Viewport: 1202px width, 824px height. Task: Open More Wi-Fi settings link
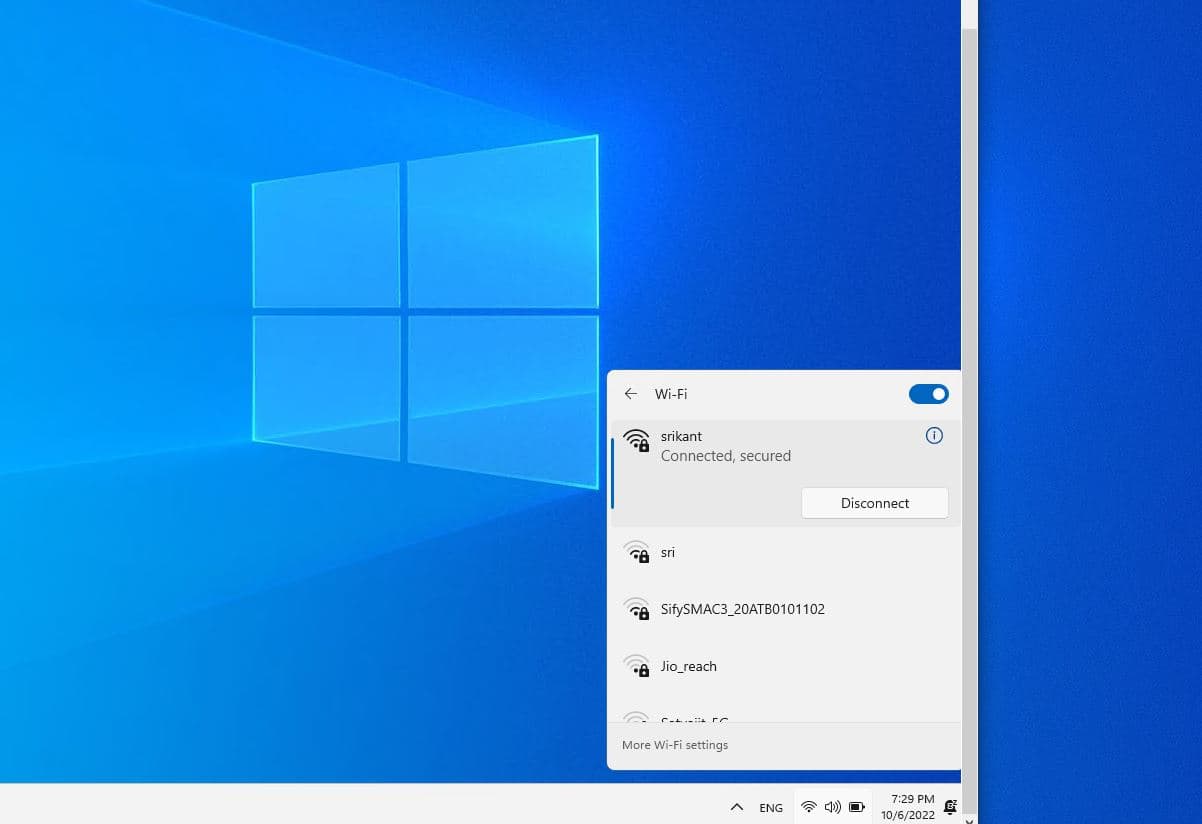pos(675,745)
